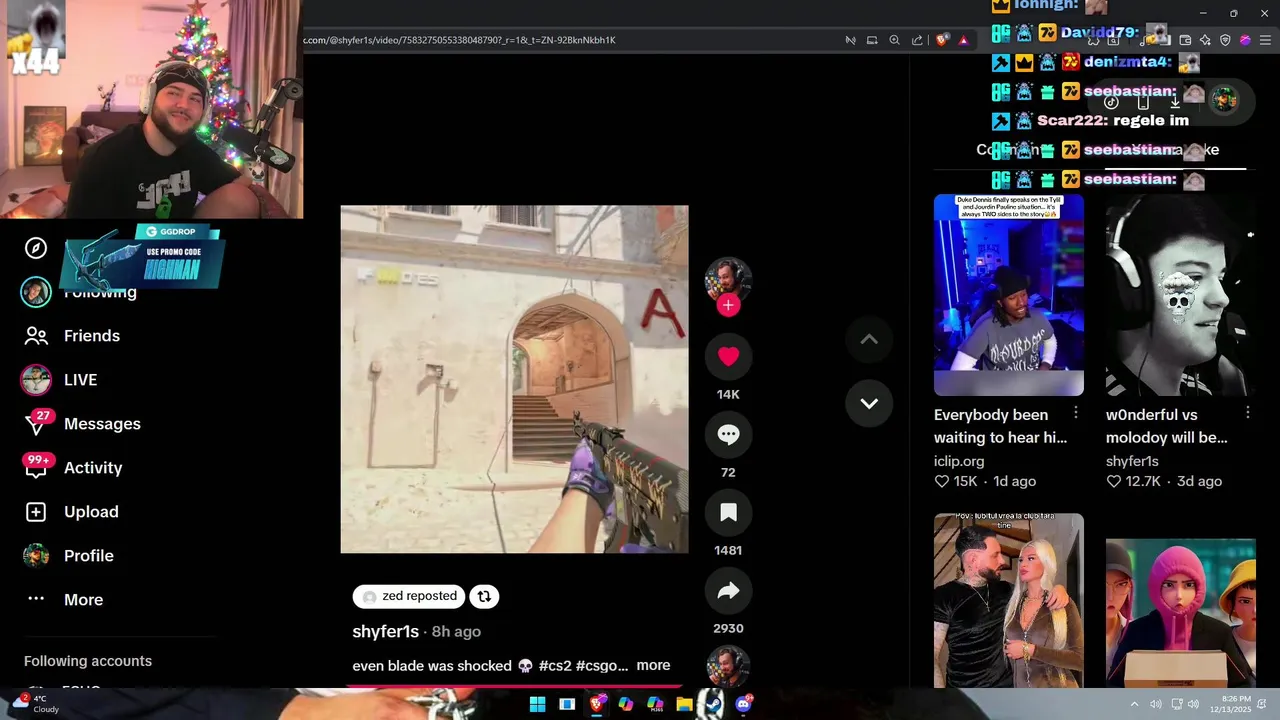The width and height of the screenshot is (1280, 720).
Task: Open the Leo AI sparkle icon
Action: 1205,40
